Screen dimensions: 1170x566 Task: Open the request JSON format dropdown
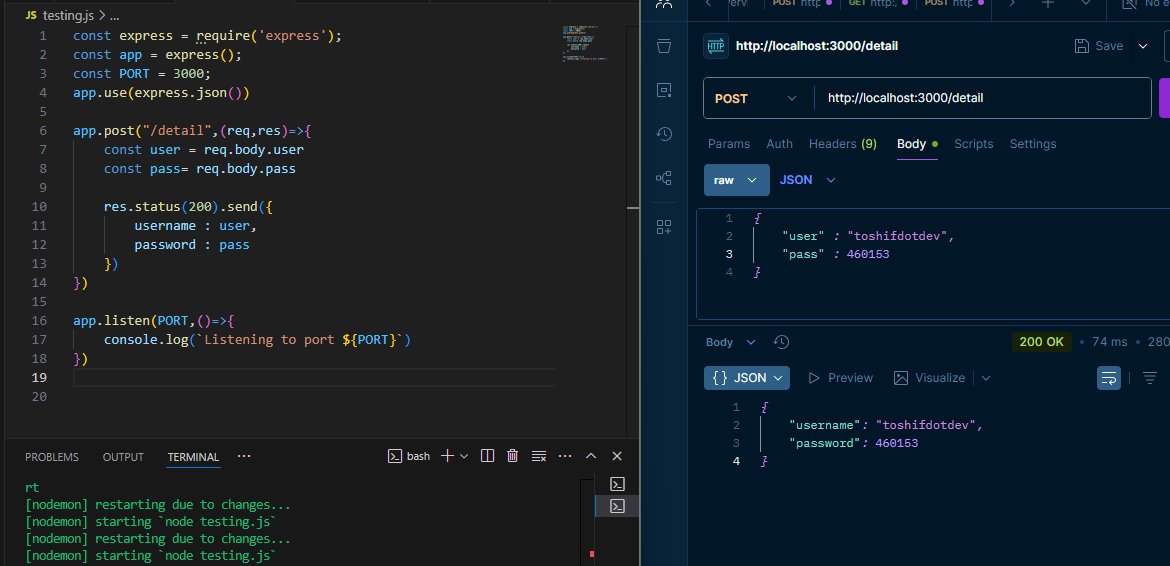807,180
